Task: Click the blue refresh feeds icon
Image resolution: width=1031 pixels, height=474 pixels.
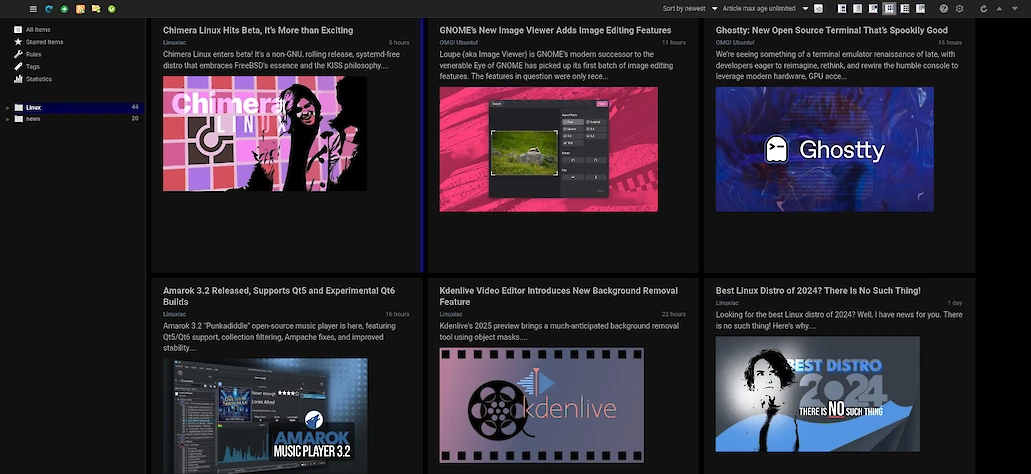Action: (x=49, y=9)
